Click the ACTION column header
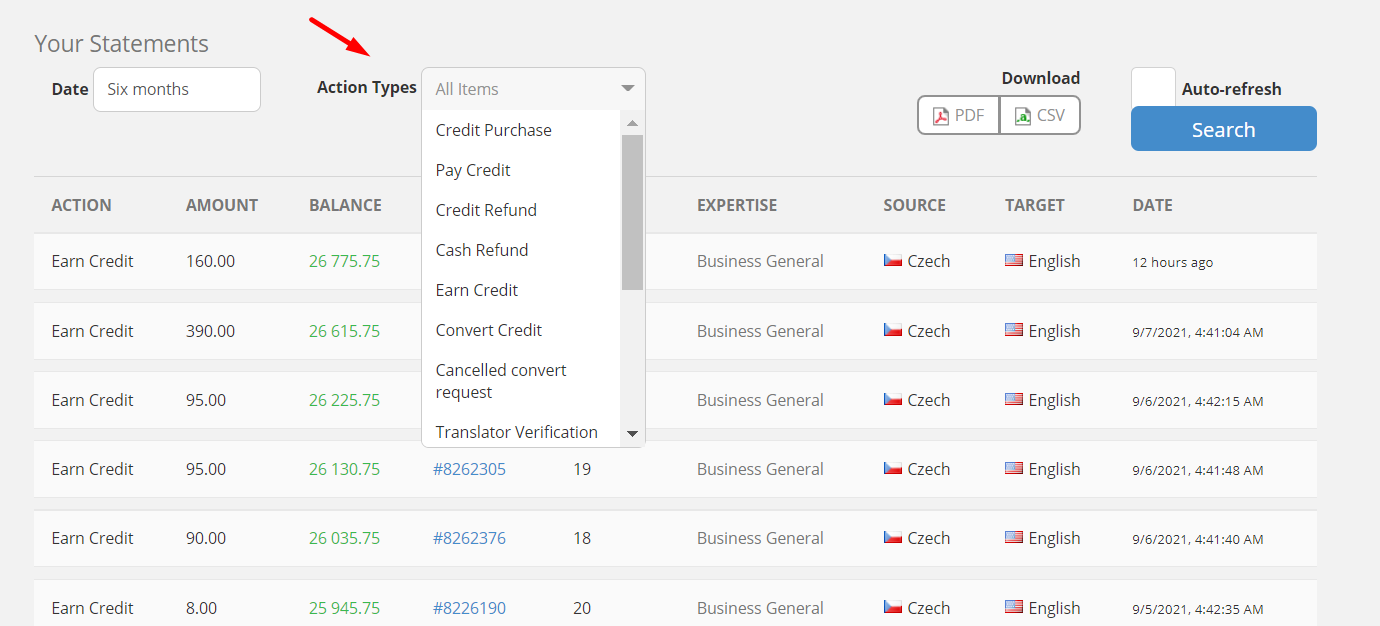Screen dimensions: 1380x626 pyautogui.click(x=82, y=205)
